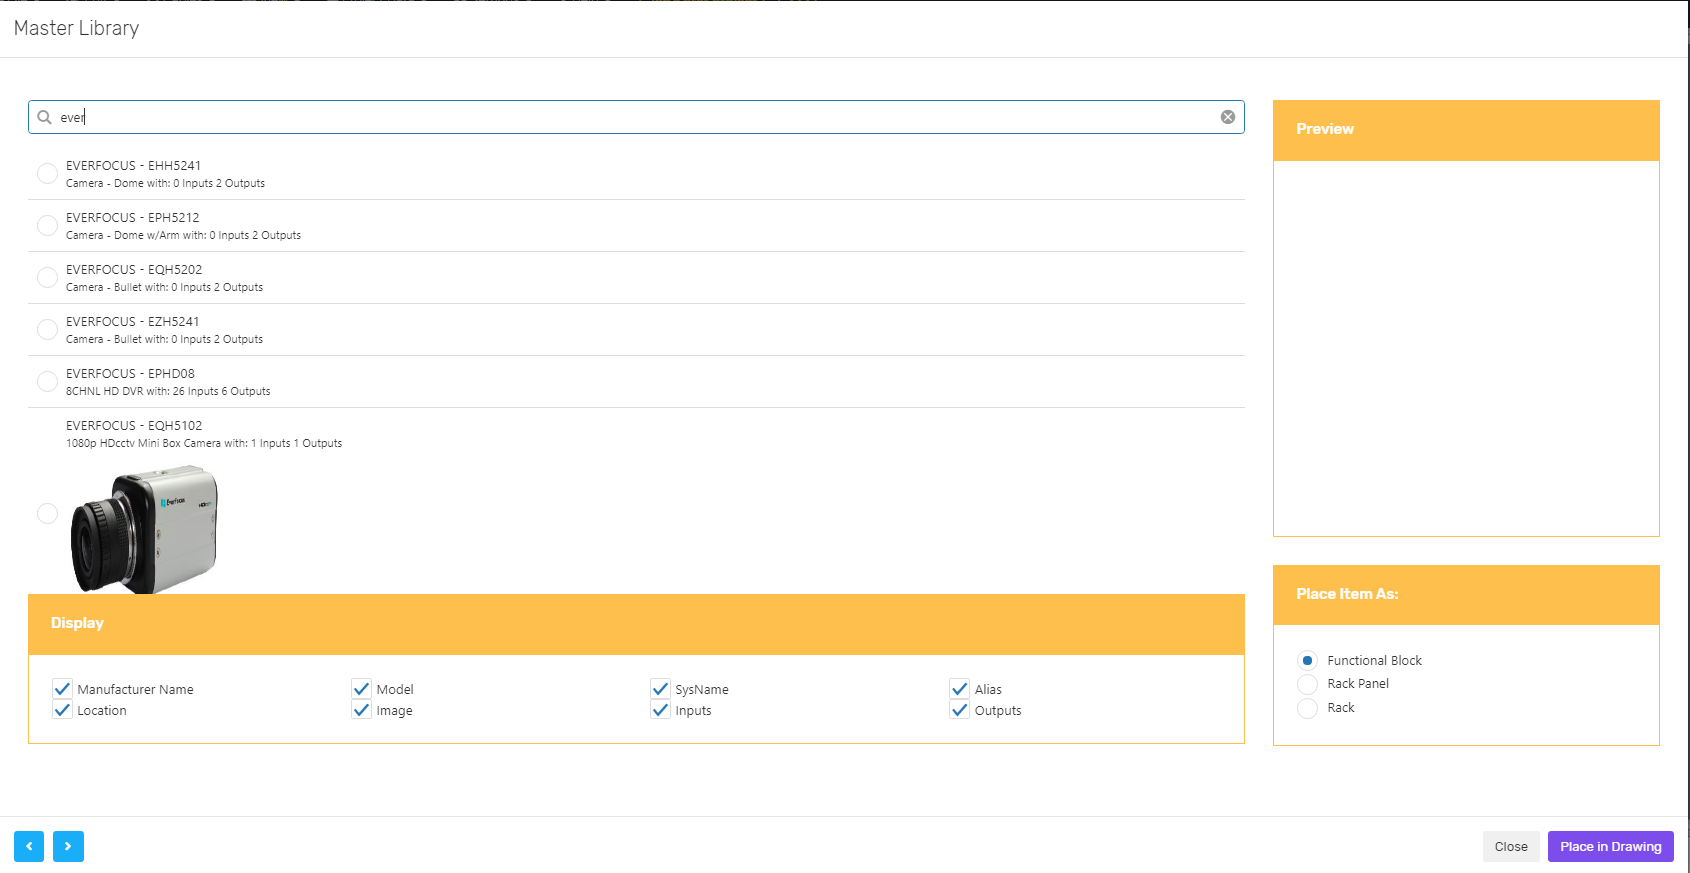Uncheck the Inputs checkbox

click(x=660, y=710)
